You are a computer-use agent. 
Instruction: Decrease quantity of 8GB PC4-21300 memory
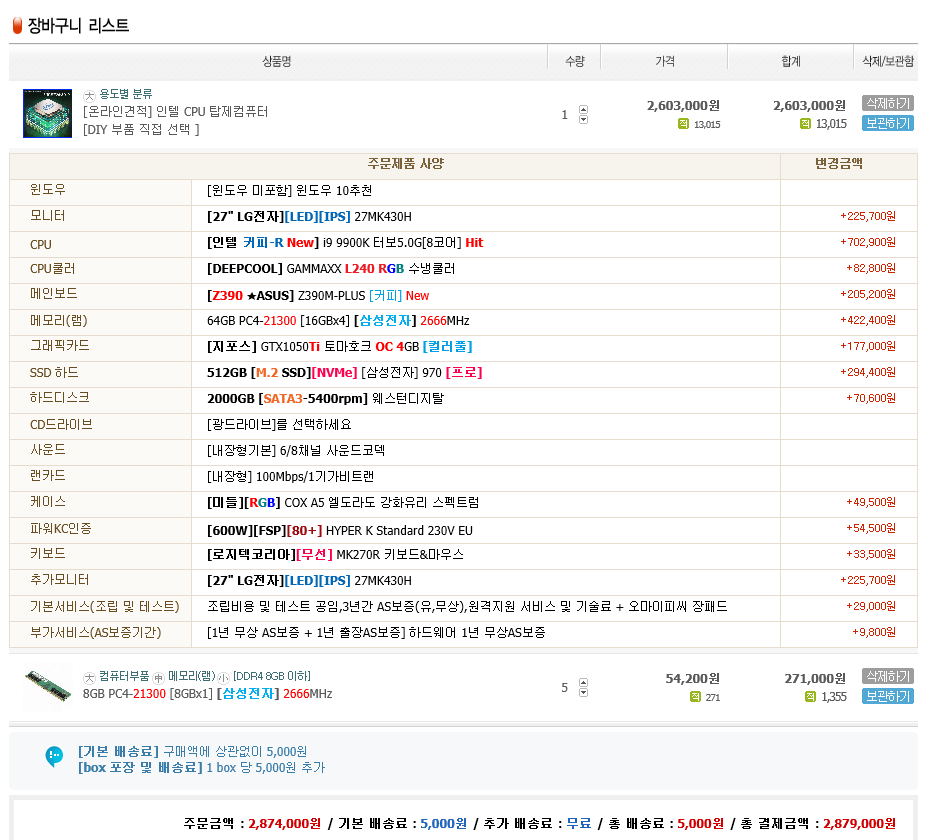click(583, 693)
